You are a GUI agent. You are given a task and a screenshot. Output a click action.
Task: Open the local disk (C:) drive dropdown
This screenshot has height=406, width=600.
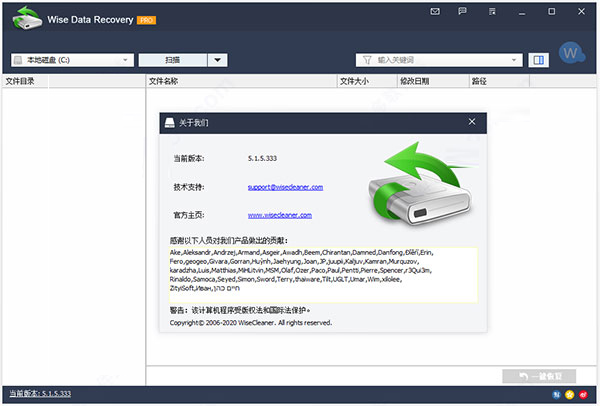point(72,60)
